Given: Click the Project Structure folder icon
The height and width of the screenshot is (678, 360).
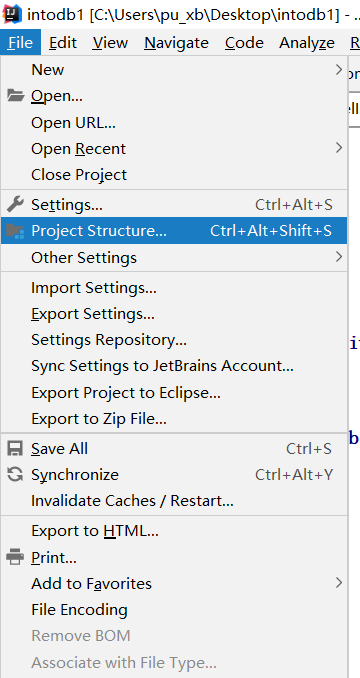Looking at the screenshot, I should 16,230.
